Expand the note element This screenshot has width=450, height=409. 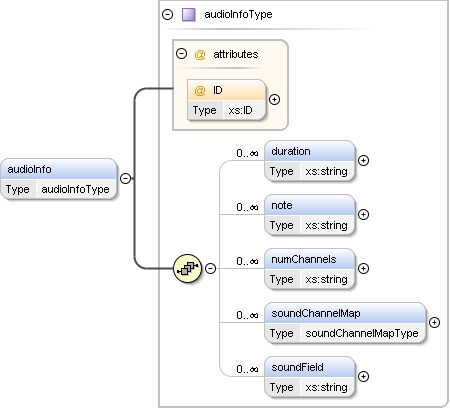pyautogui.click(x=363, y=215)
